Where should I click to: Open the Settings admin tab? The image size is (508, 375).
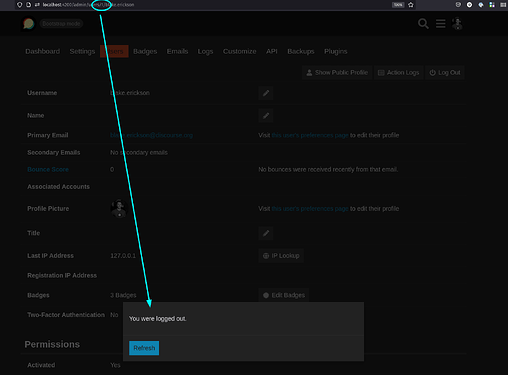click(x=82, y=51)
